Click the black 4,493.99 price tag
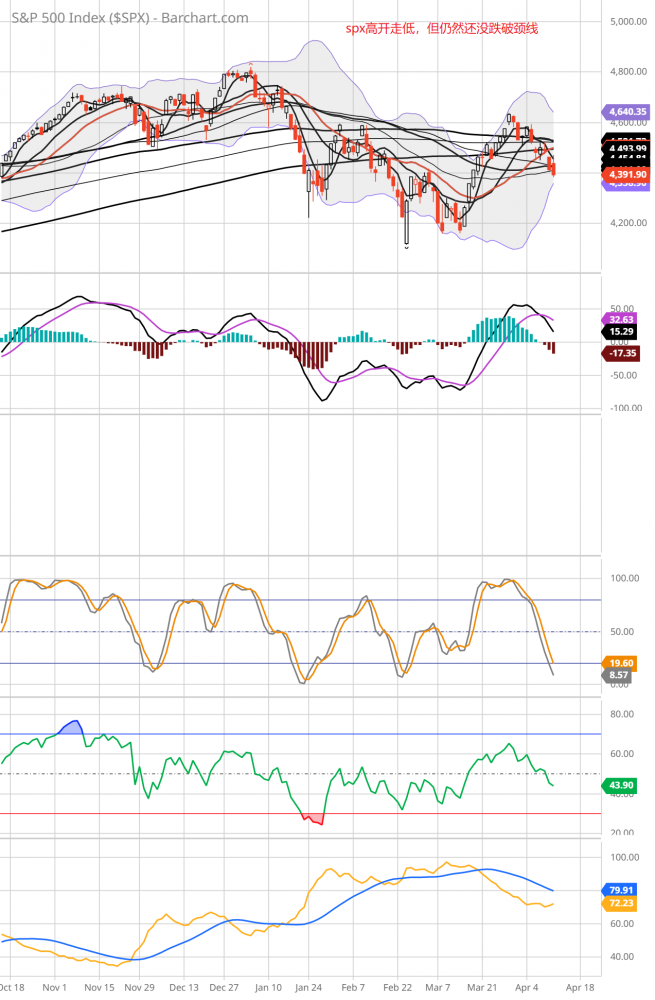This screenshot has height=1000, width=655. tap(625, 149)
